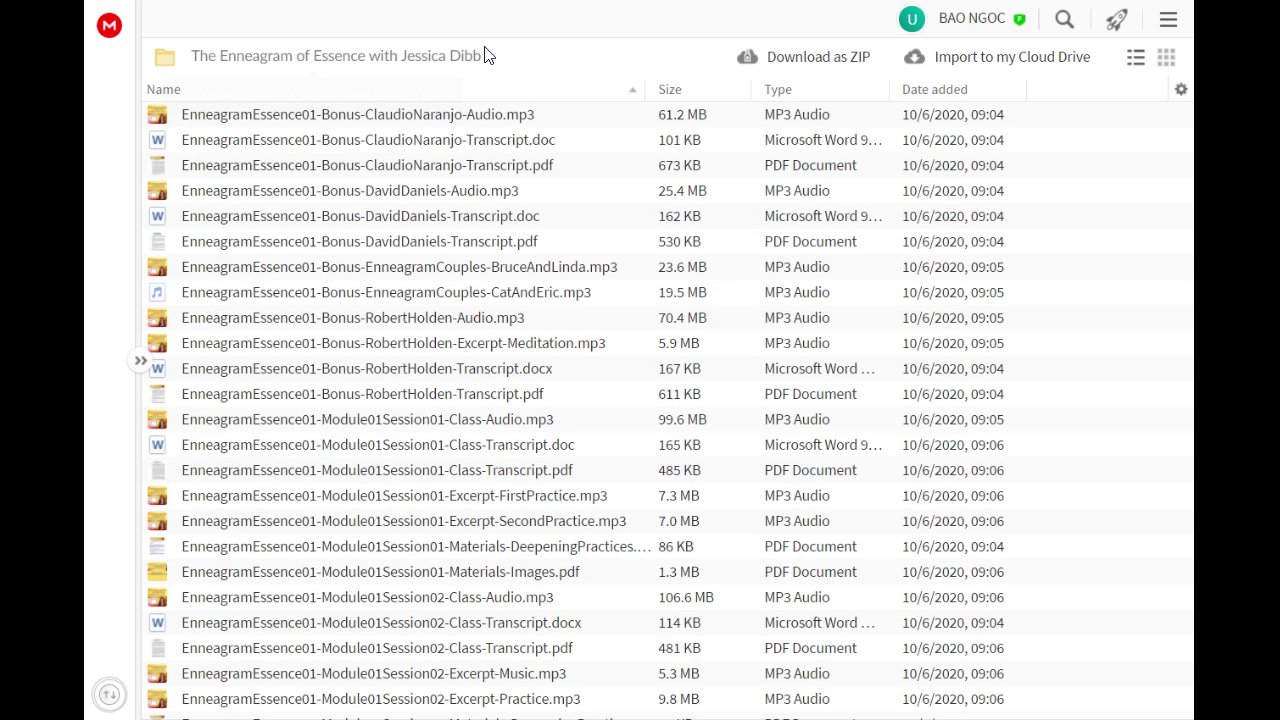Open the hamburger main menu
The width and height of the screenshot is (1280, 720).
pos(1168,19)
